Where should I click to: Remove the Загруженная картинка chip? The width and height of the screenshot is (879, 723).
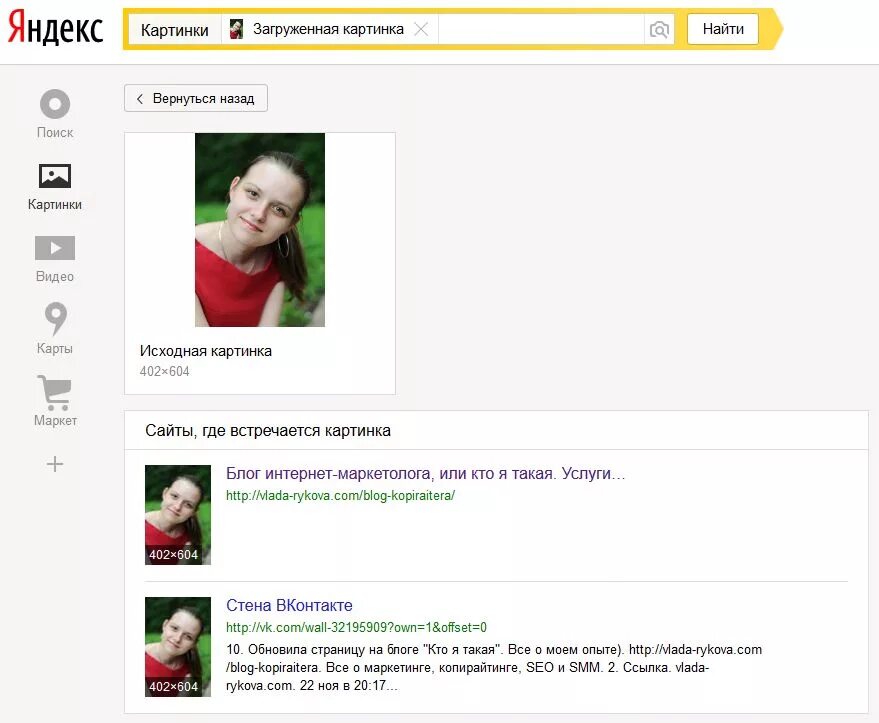coord(421,29)
